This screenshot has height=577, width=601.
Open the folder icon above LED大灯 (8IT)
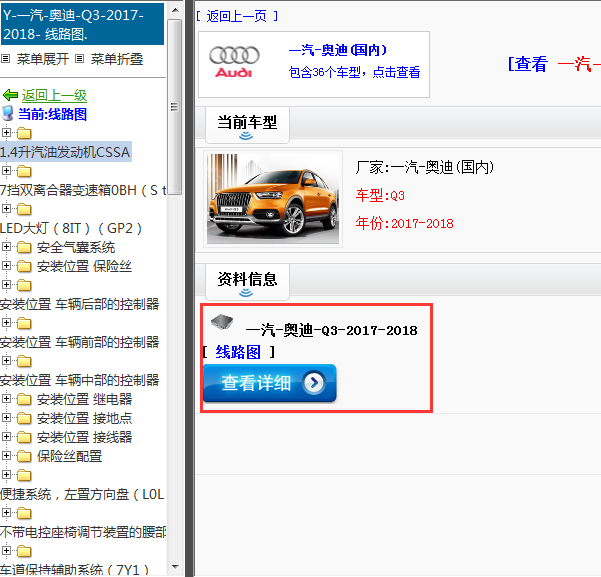24,209
